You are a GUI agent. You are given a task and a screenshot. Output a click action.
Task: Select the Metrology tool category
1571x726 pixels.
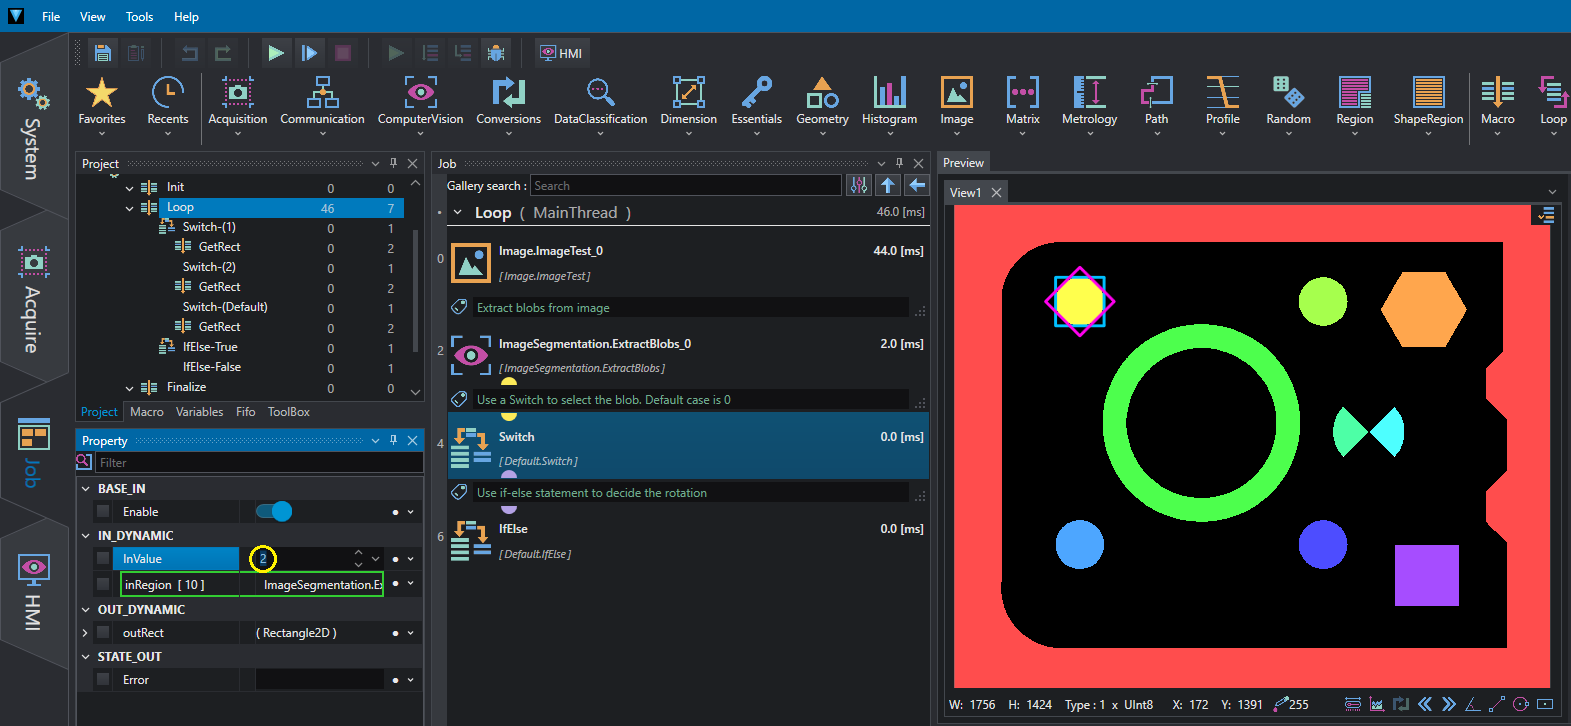1089,102
